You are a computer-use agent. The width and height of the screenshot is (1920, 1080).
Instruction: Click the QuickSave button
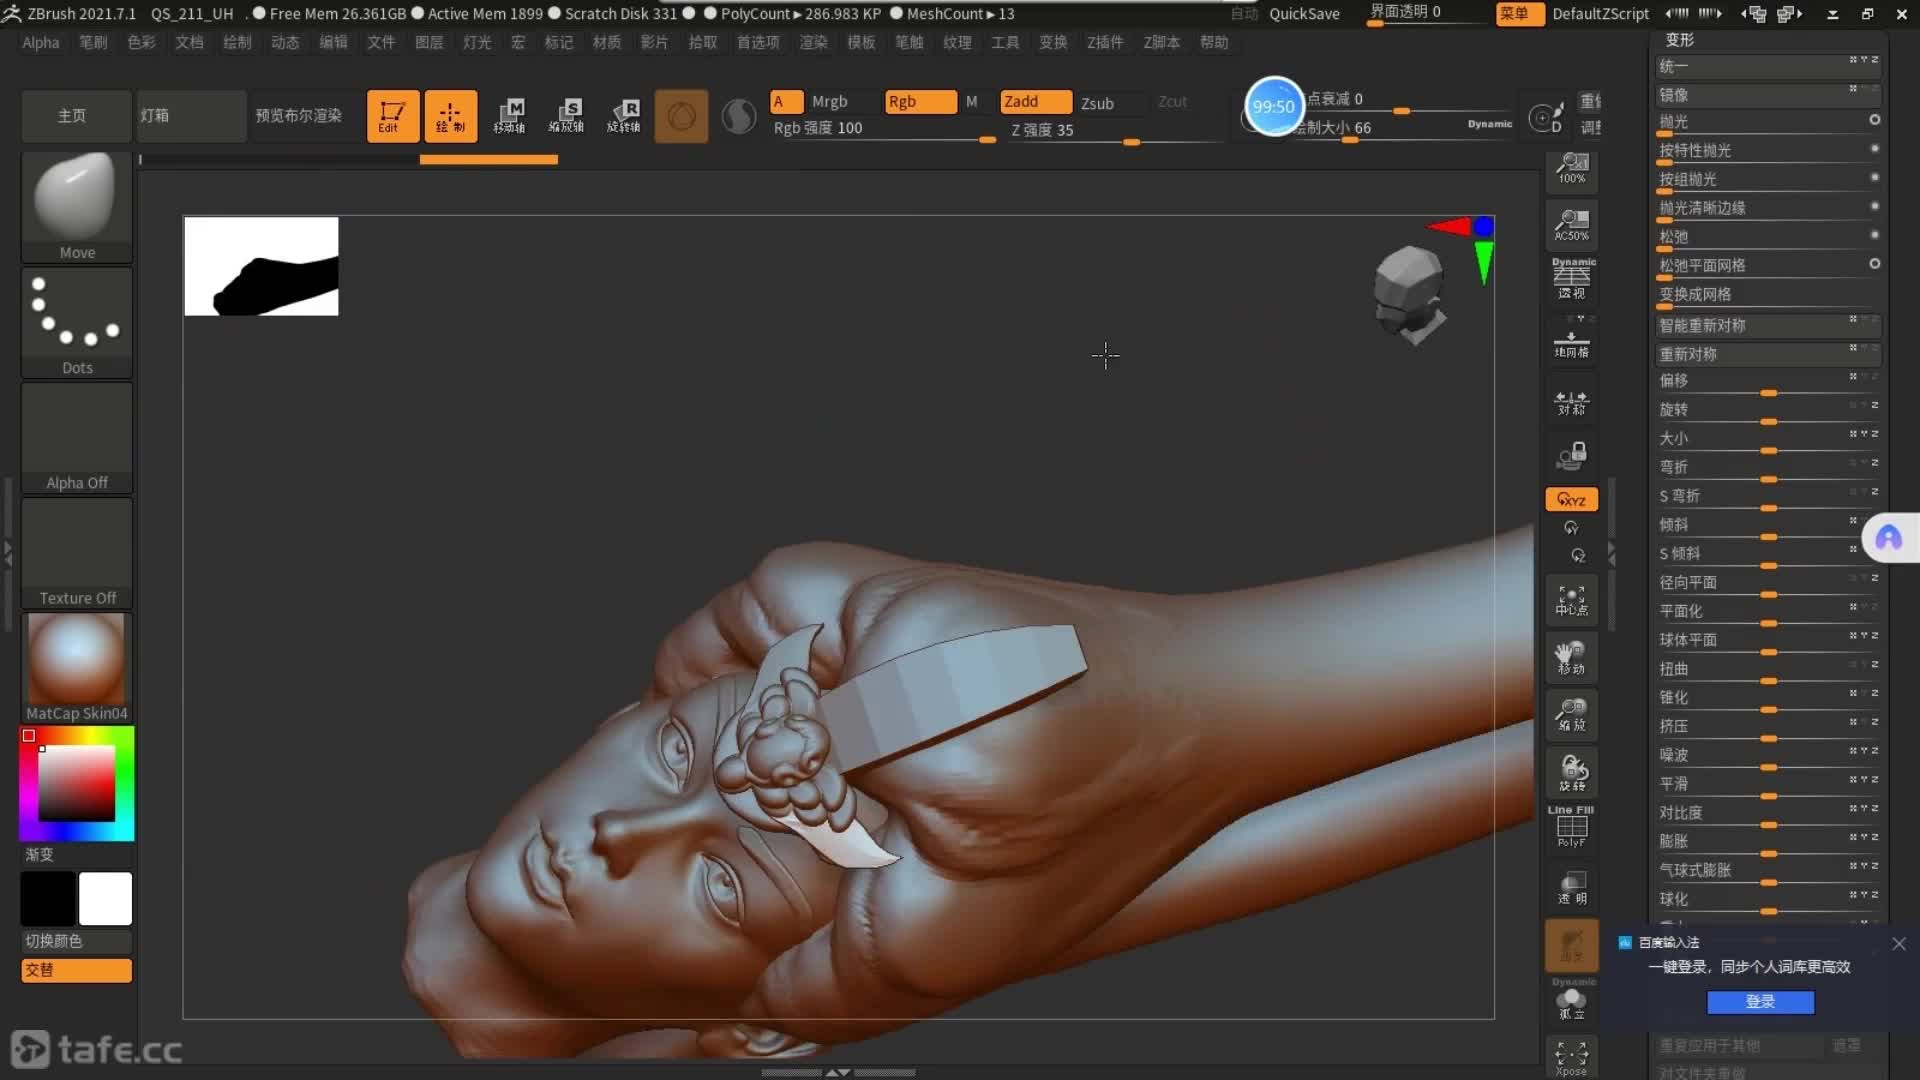tap(1304, 14)
